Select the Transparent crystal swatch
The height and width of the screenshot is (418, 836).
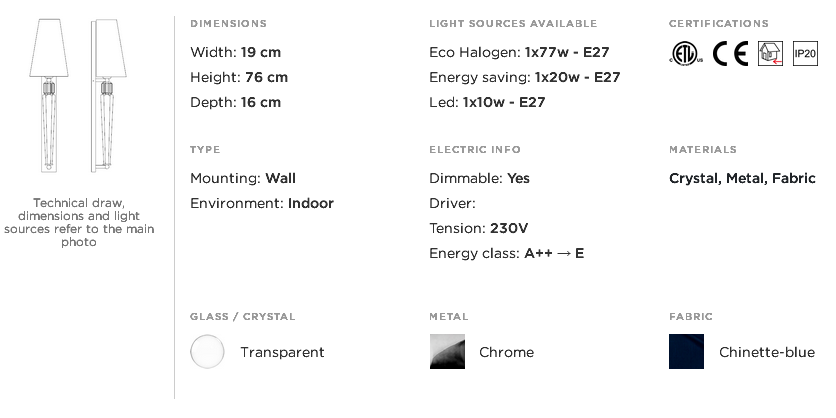pyautogui.click(x=207, y=351)
